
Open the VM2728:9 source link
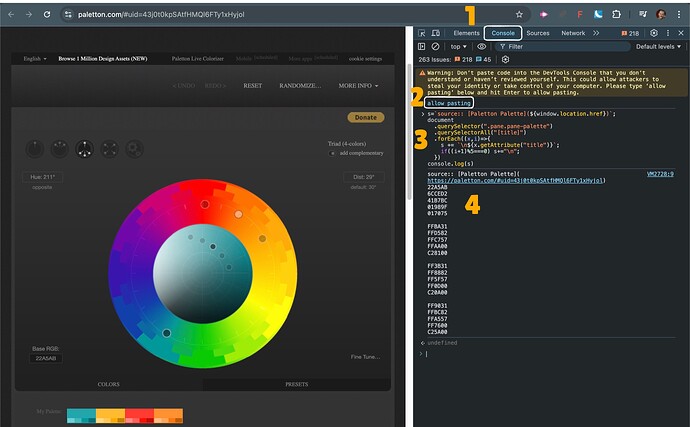[x=660, y=174]
